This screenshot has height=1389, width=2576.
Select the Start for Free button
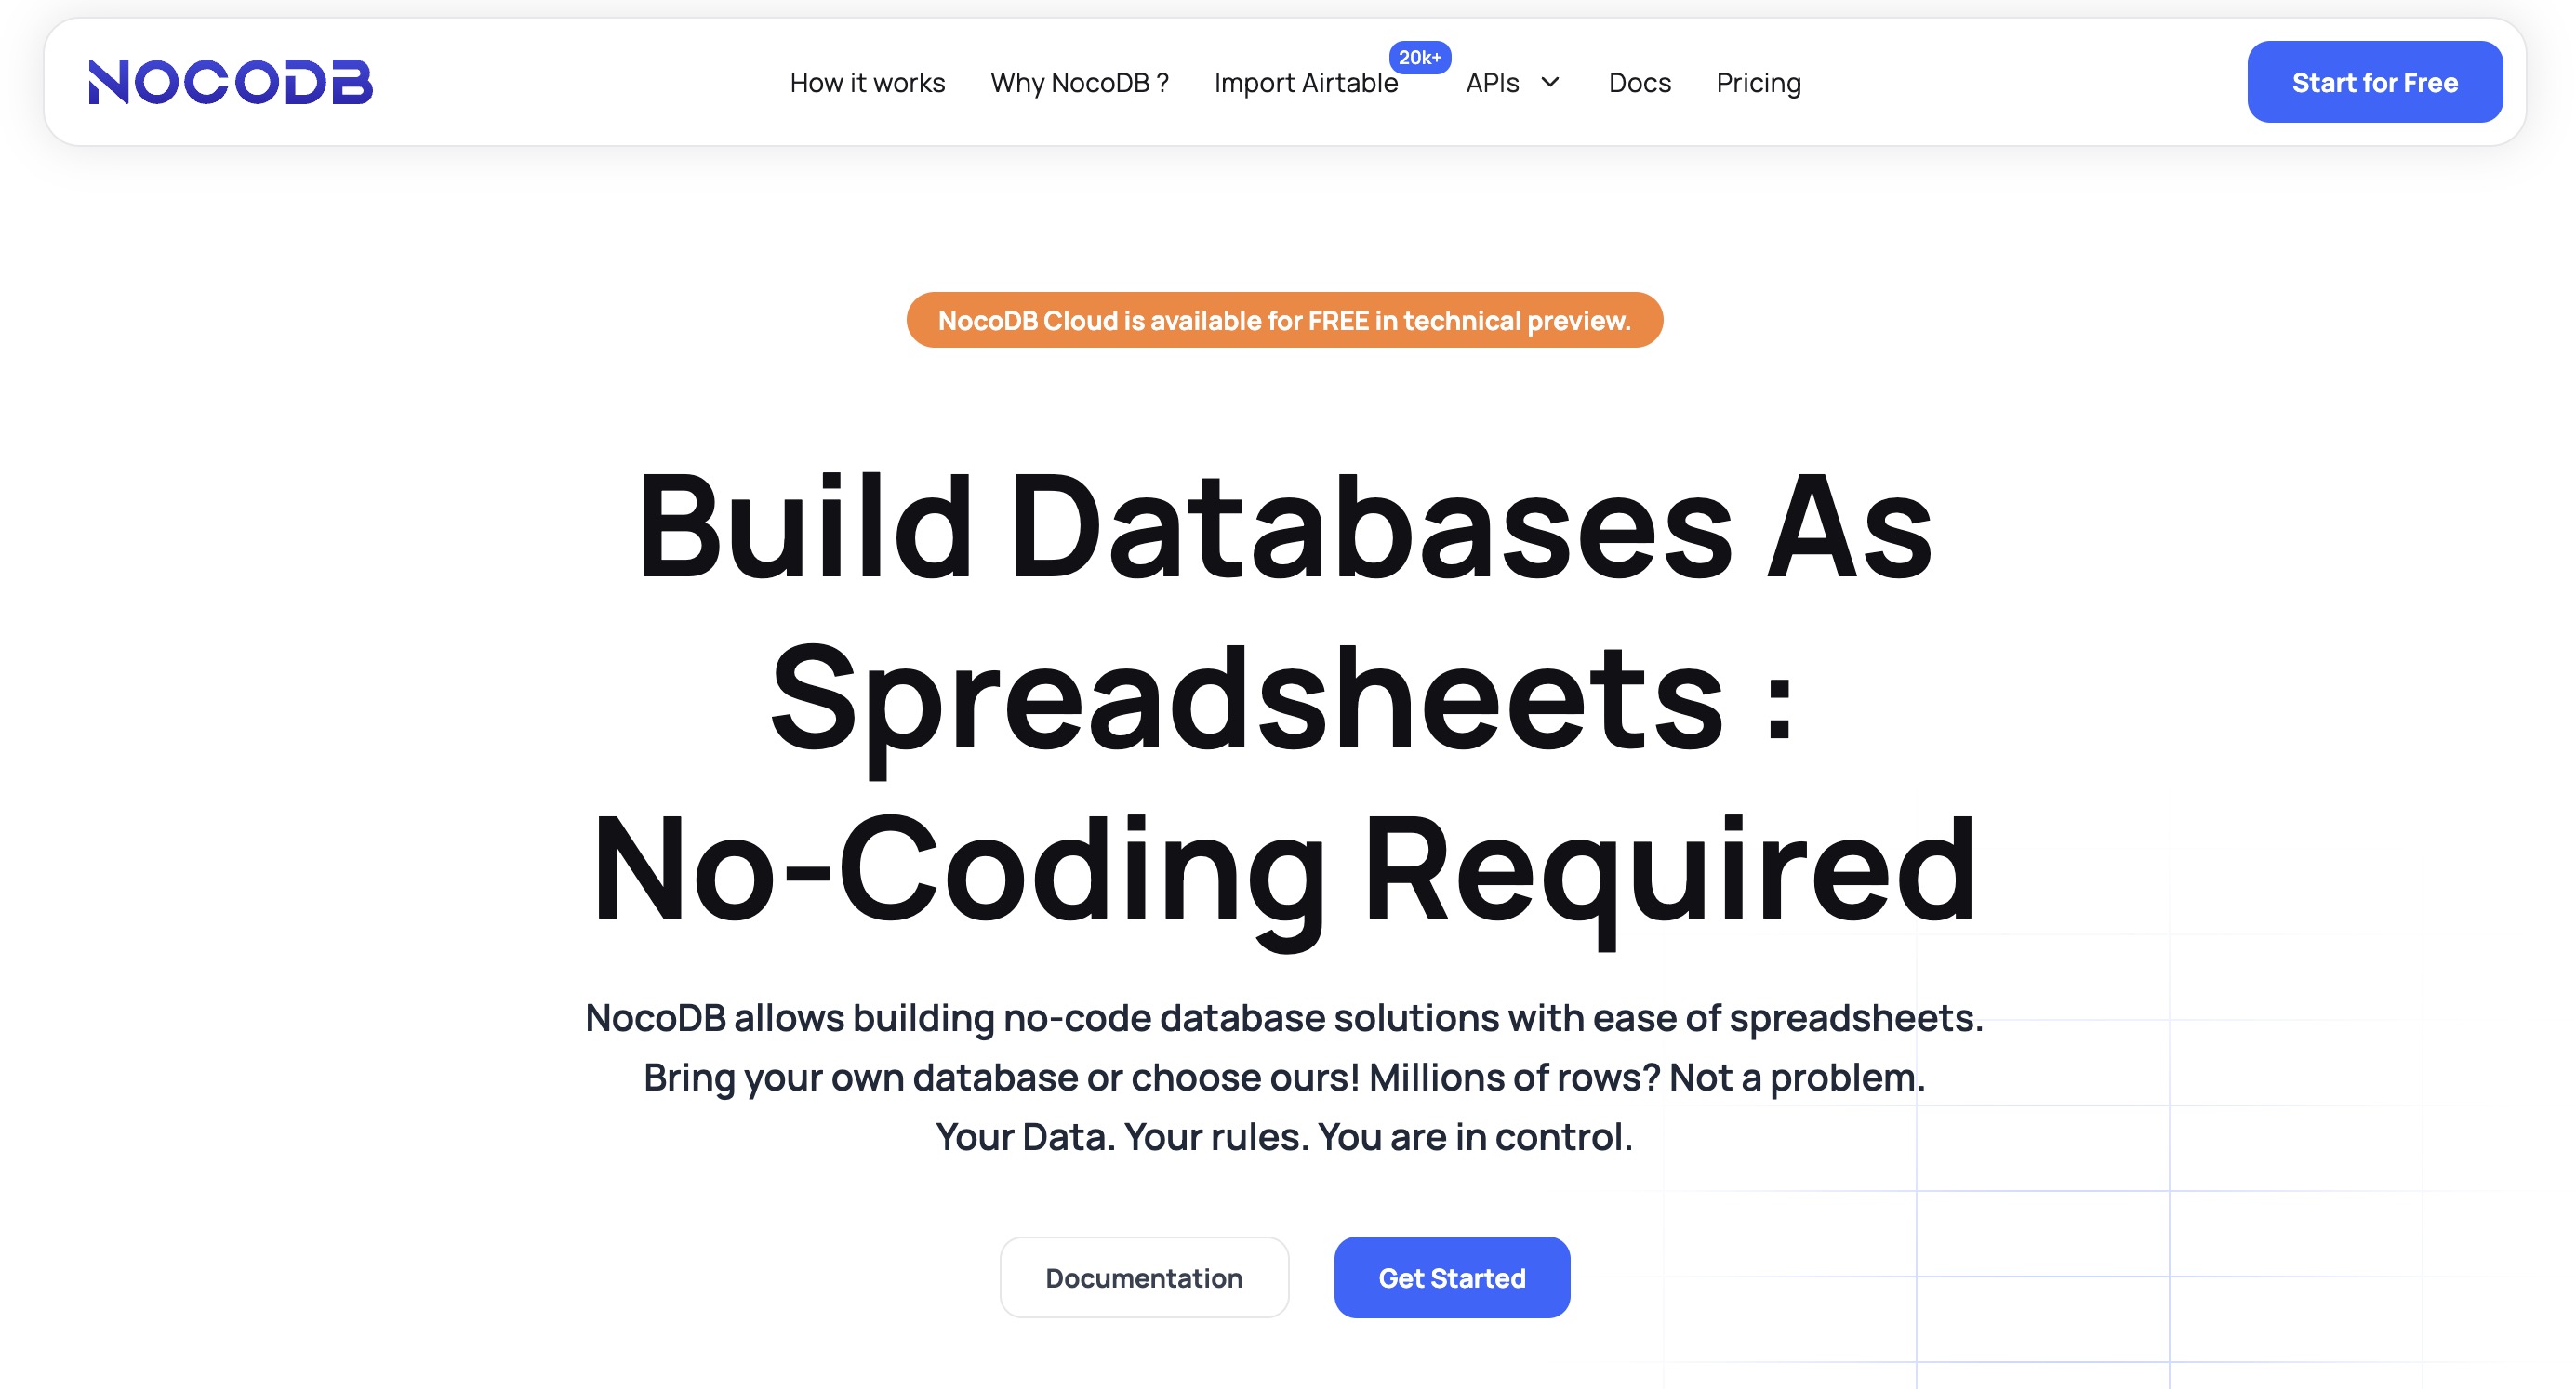coord(2374,82)
